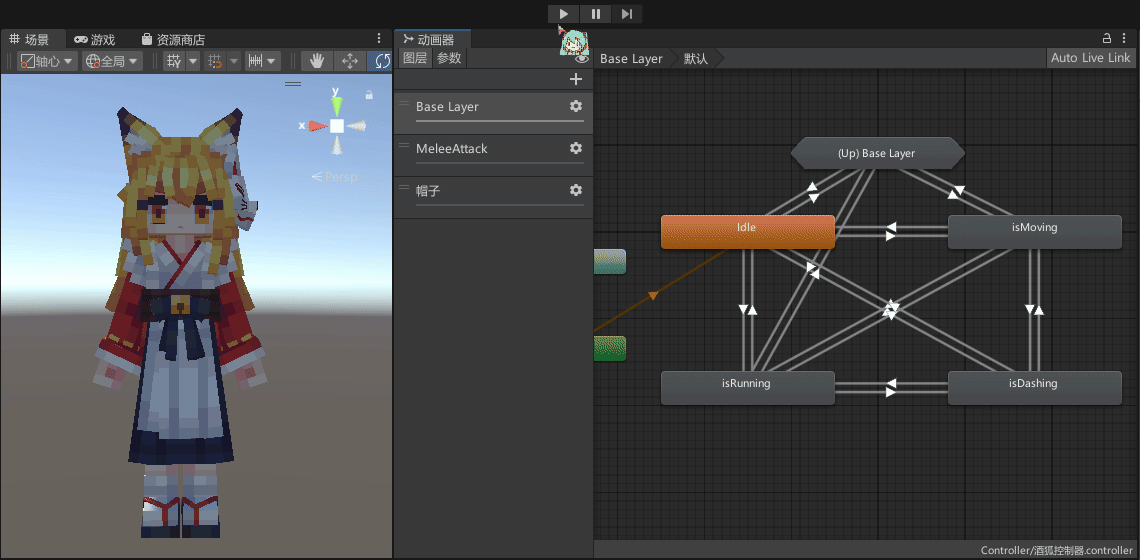Open the 轴心 pivot mode dropdown
This screenshot has width=1140, height=560.
tap(47, 61)
